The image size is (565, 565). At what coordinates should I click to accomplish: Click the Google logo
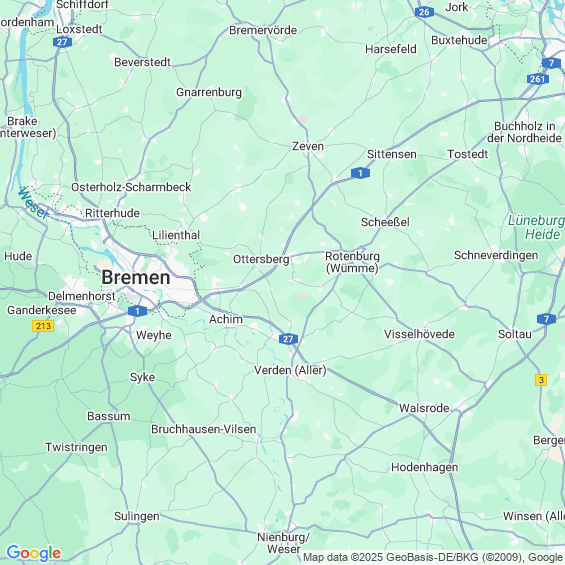[34, 552]
